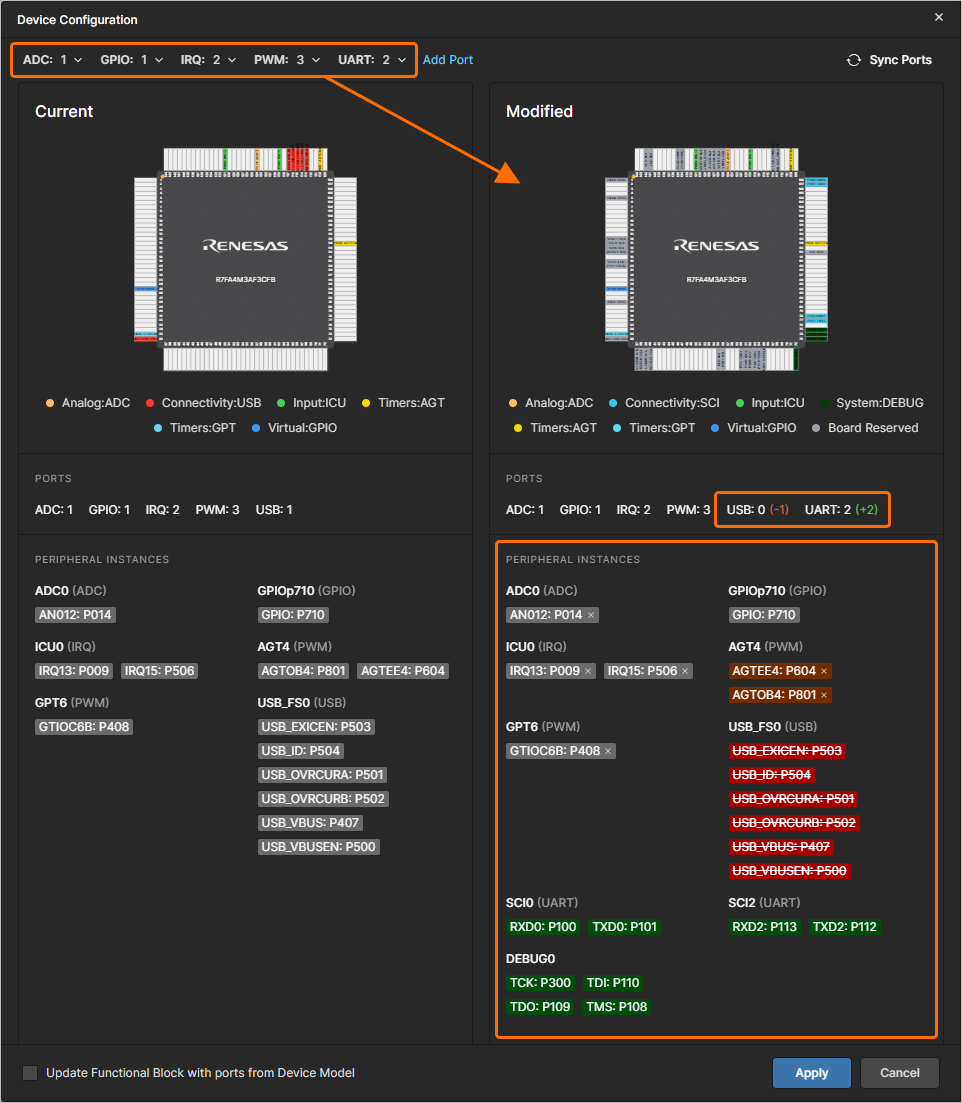
Task: Open the IRQ port count dropdown
Action: [232, 60]
